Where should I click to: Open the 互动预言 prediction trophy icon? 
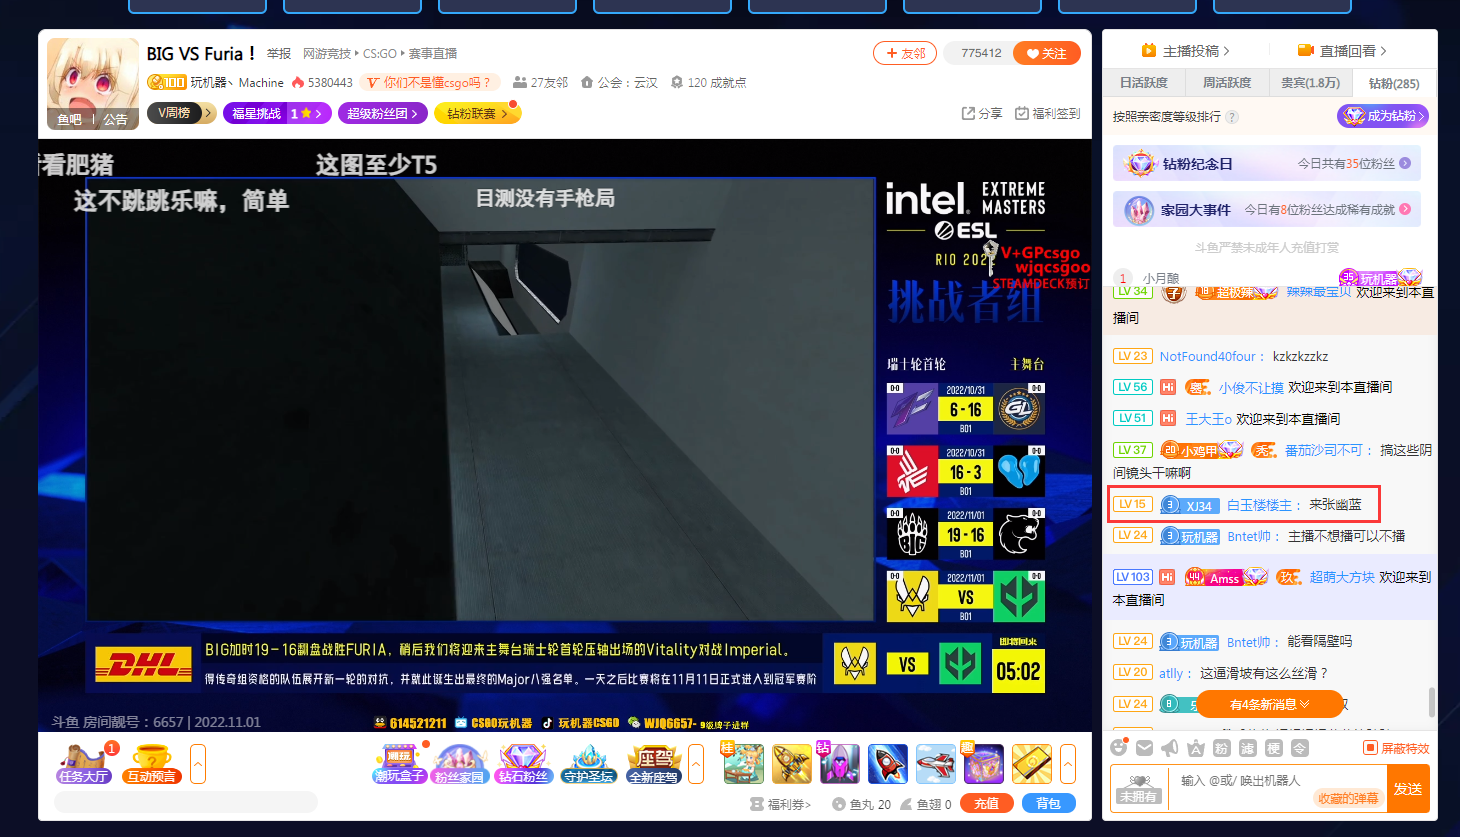pyautogui.click(x=152, y=763)
